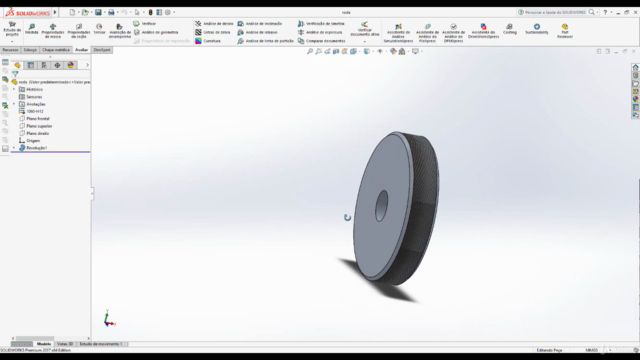Open Propriedades da seção tool
Image resolution: width=640 pixels, height=360 pixels.
click(x=79, y=31)
